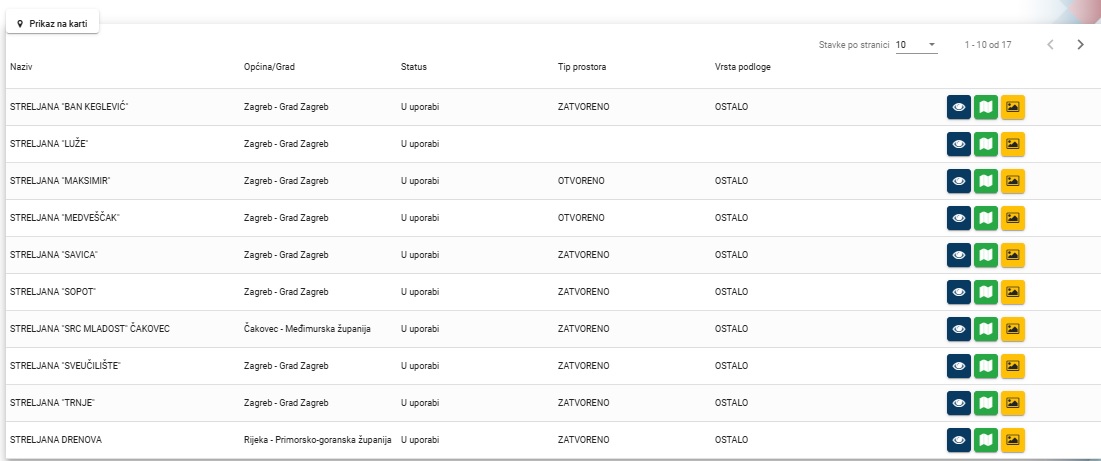This screenshot has width=1101, height=461.
Task: Open photo icon for STRELJANA "SOPOT"
Action: point(1013,292)
